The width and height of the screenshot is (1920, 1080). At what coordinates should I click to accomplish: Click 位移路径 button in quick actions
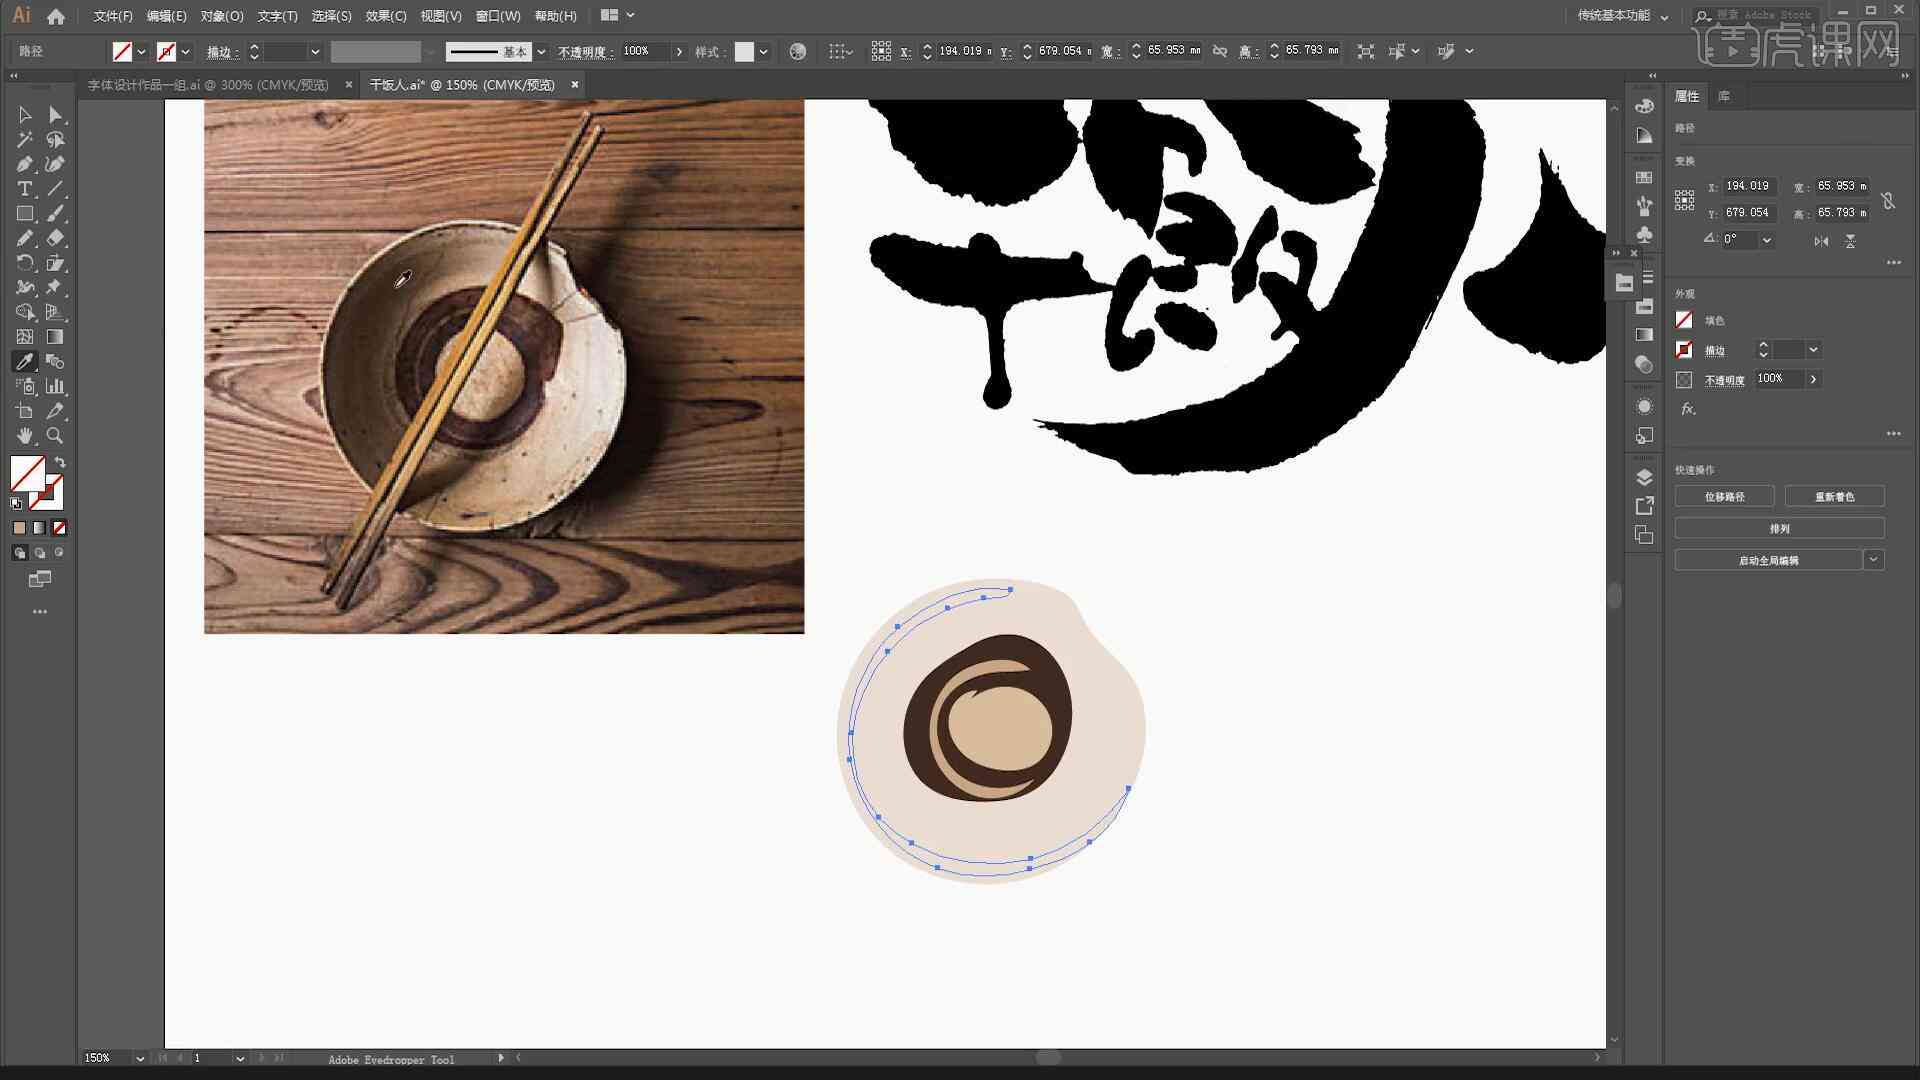1725,496
